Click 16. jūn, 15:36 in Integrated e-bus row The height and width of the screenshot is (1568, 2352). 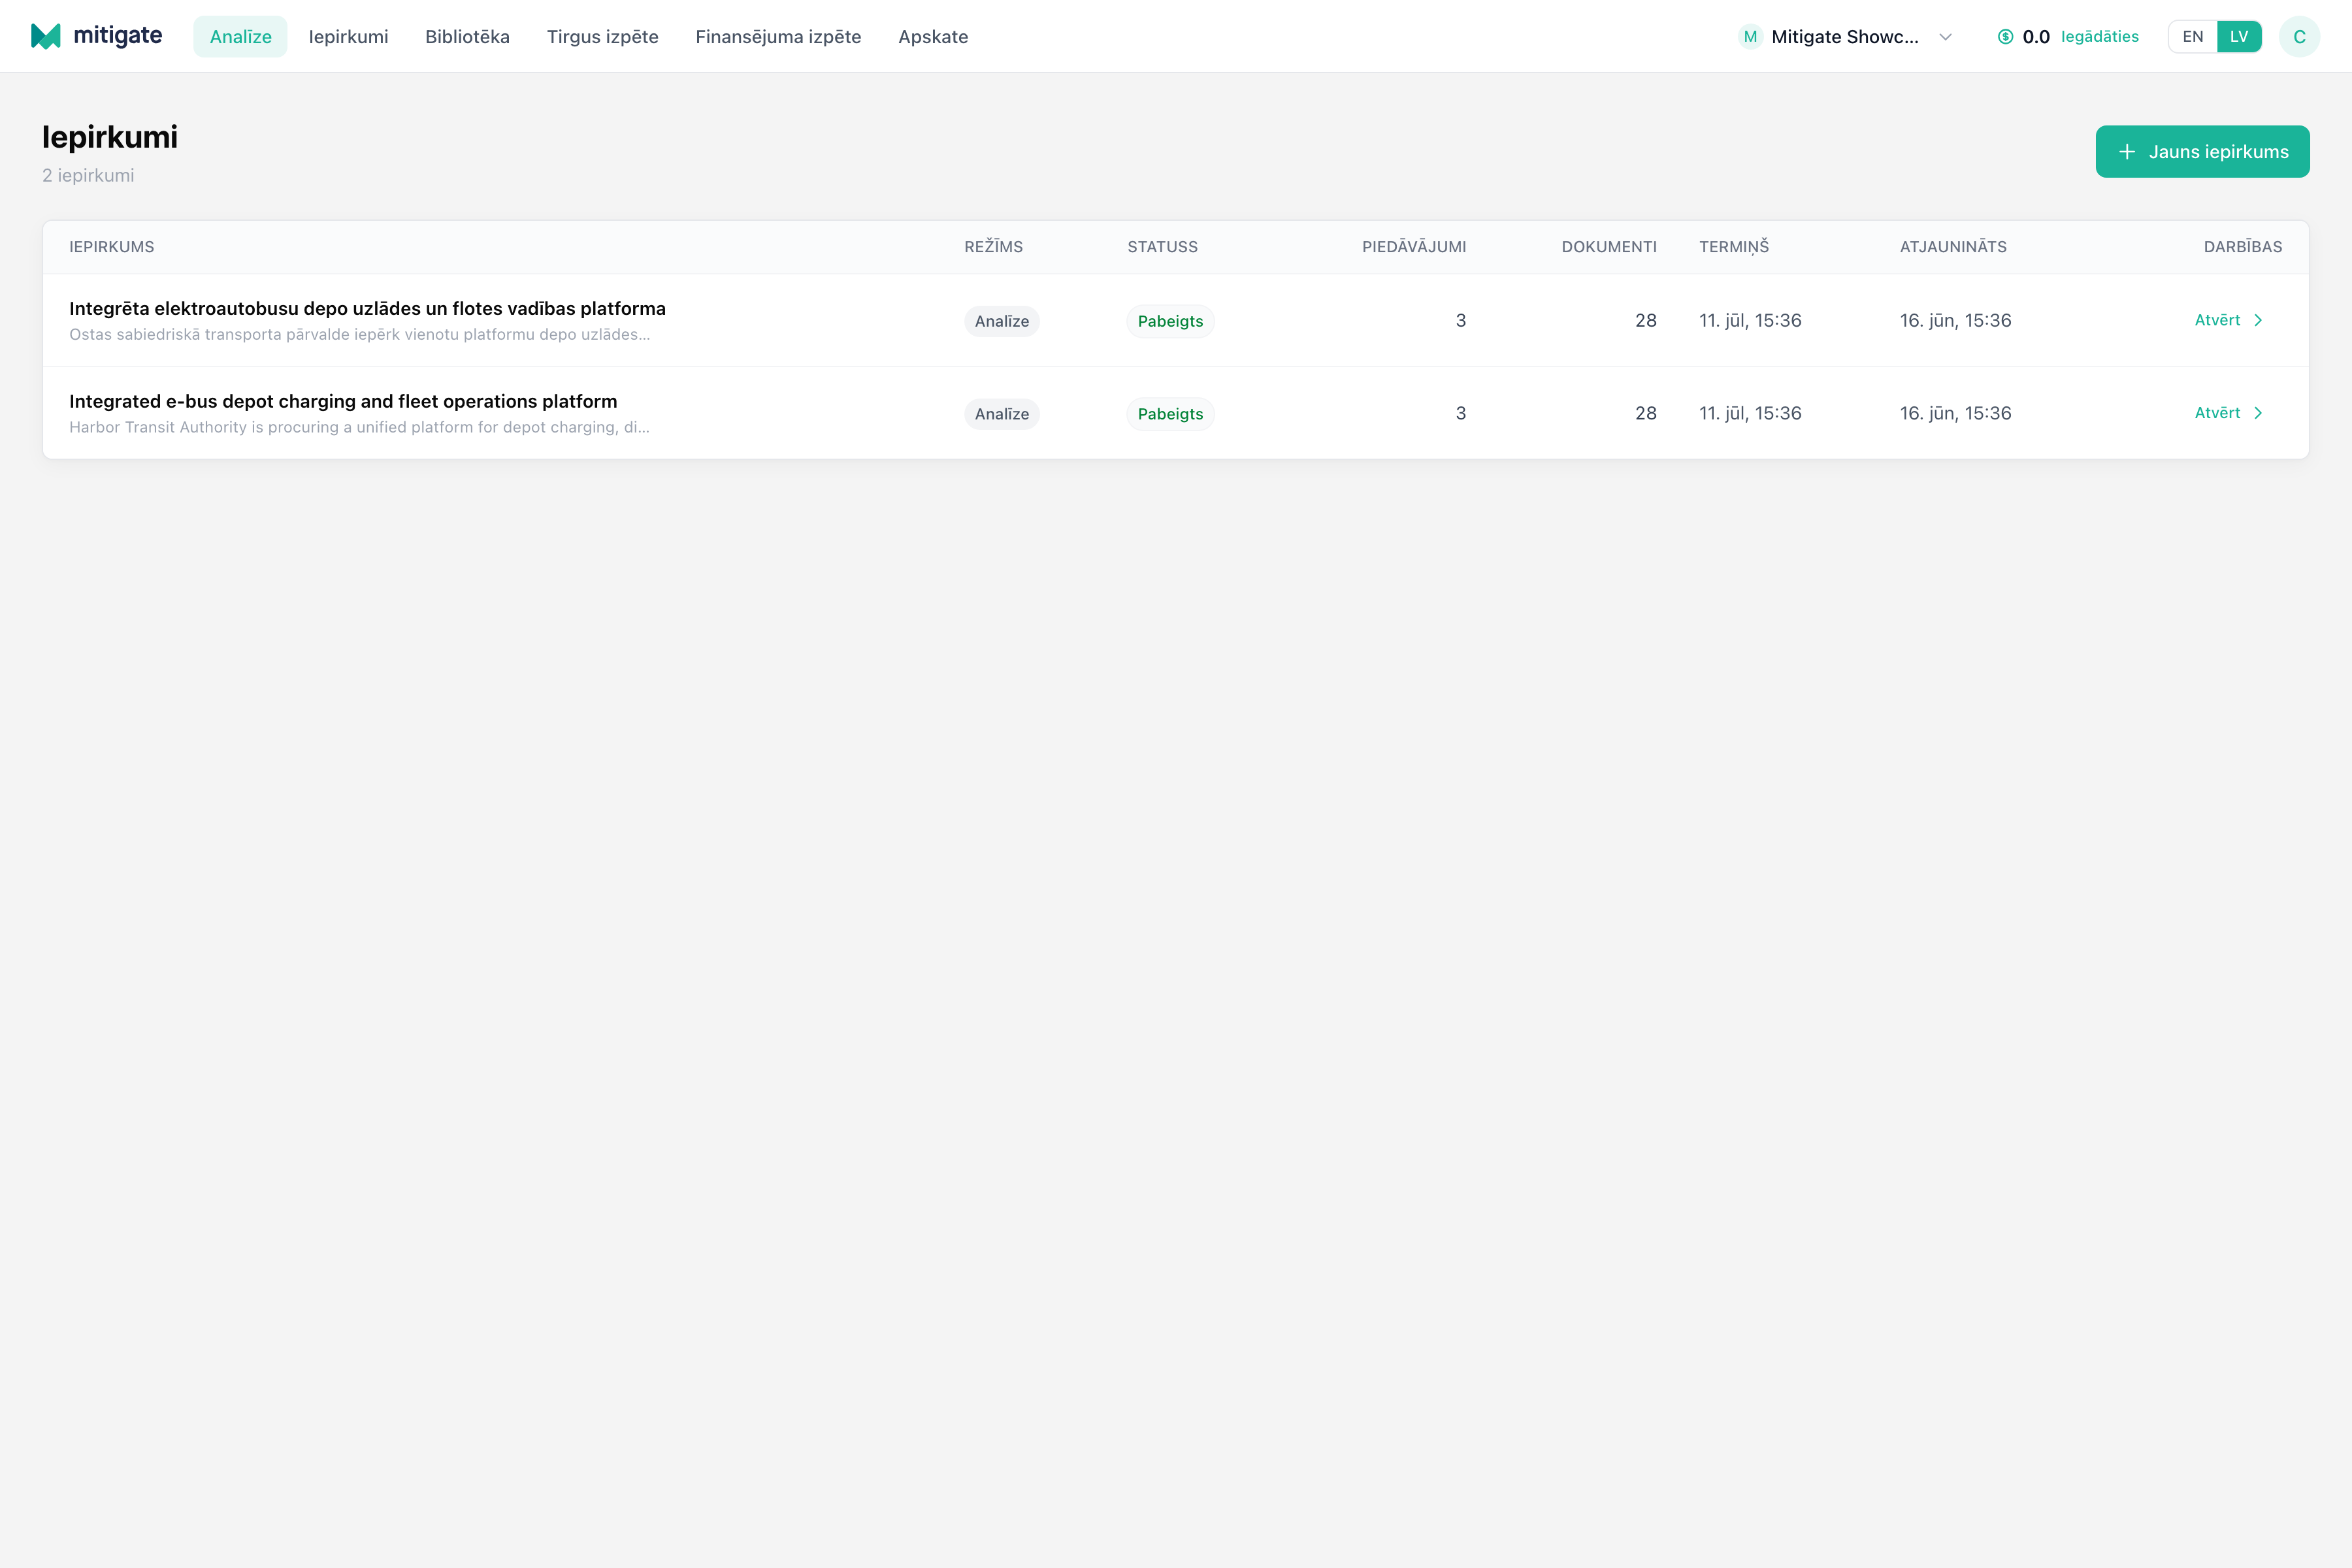pyautogui.click(x=1955, y=413)
